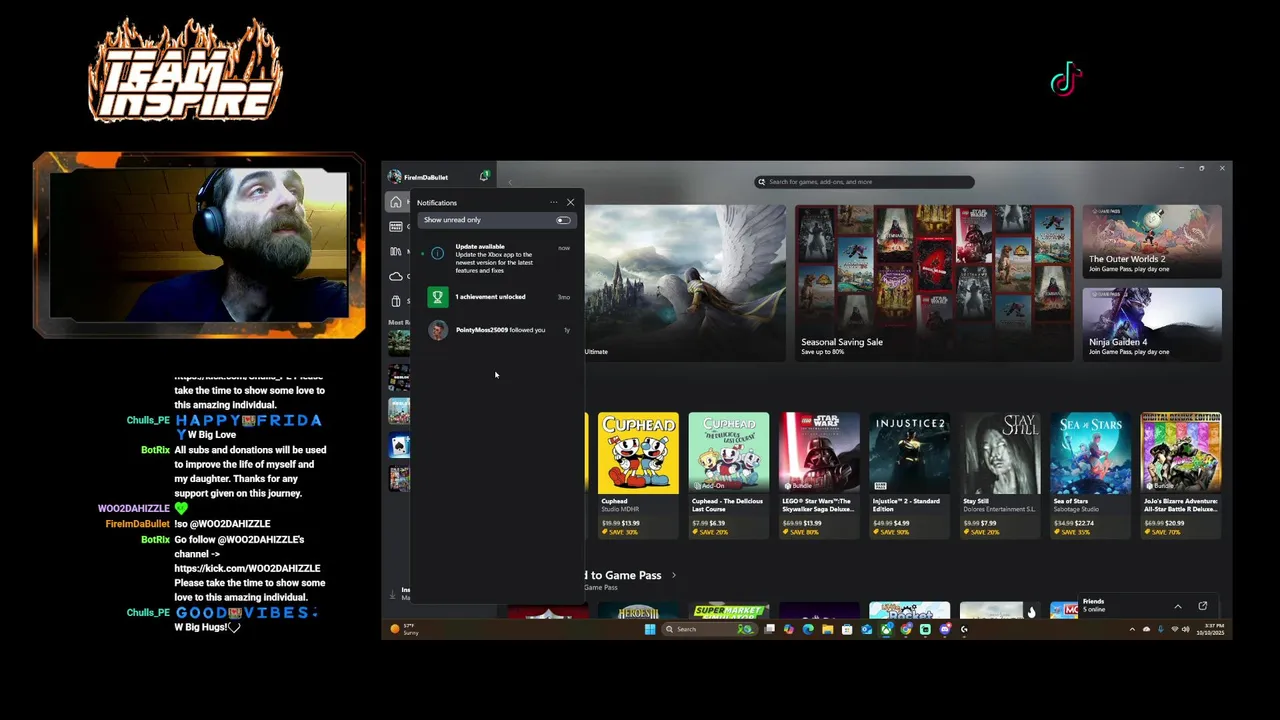Open the notifications bell icon
The image size is (1280, 720).
tap(484, 176)
